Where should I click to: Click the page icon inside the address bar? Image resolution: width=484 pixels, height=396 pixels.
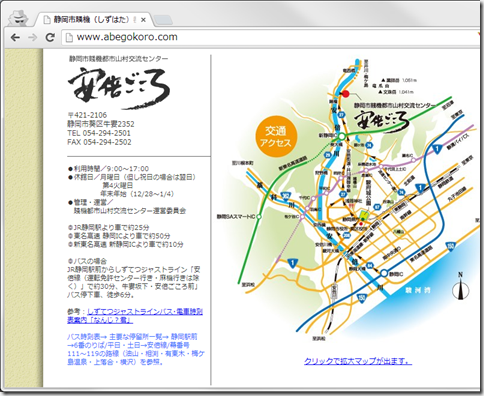click(69, 37)
